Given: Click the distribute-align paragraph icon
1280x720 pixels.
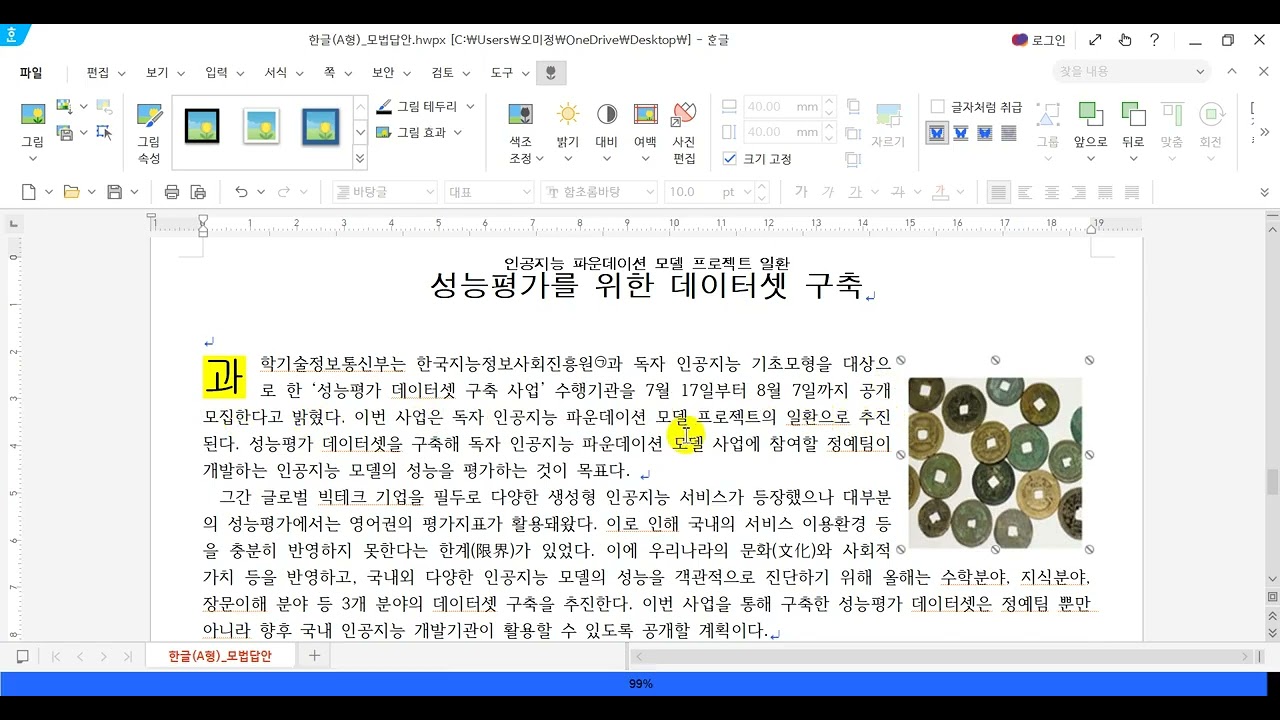Looking at the screenshot, I should point(1104,192).
